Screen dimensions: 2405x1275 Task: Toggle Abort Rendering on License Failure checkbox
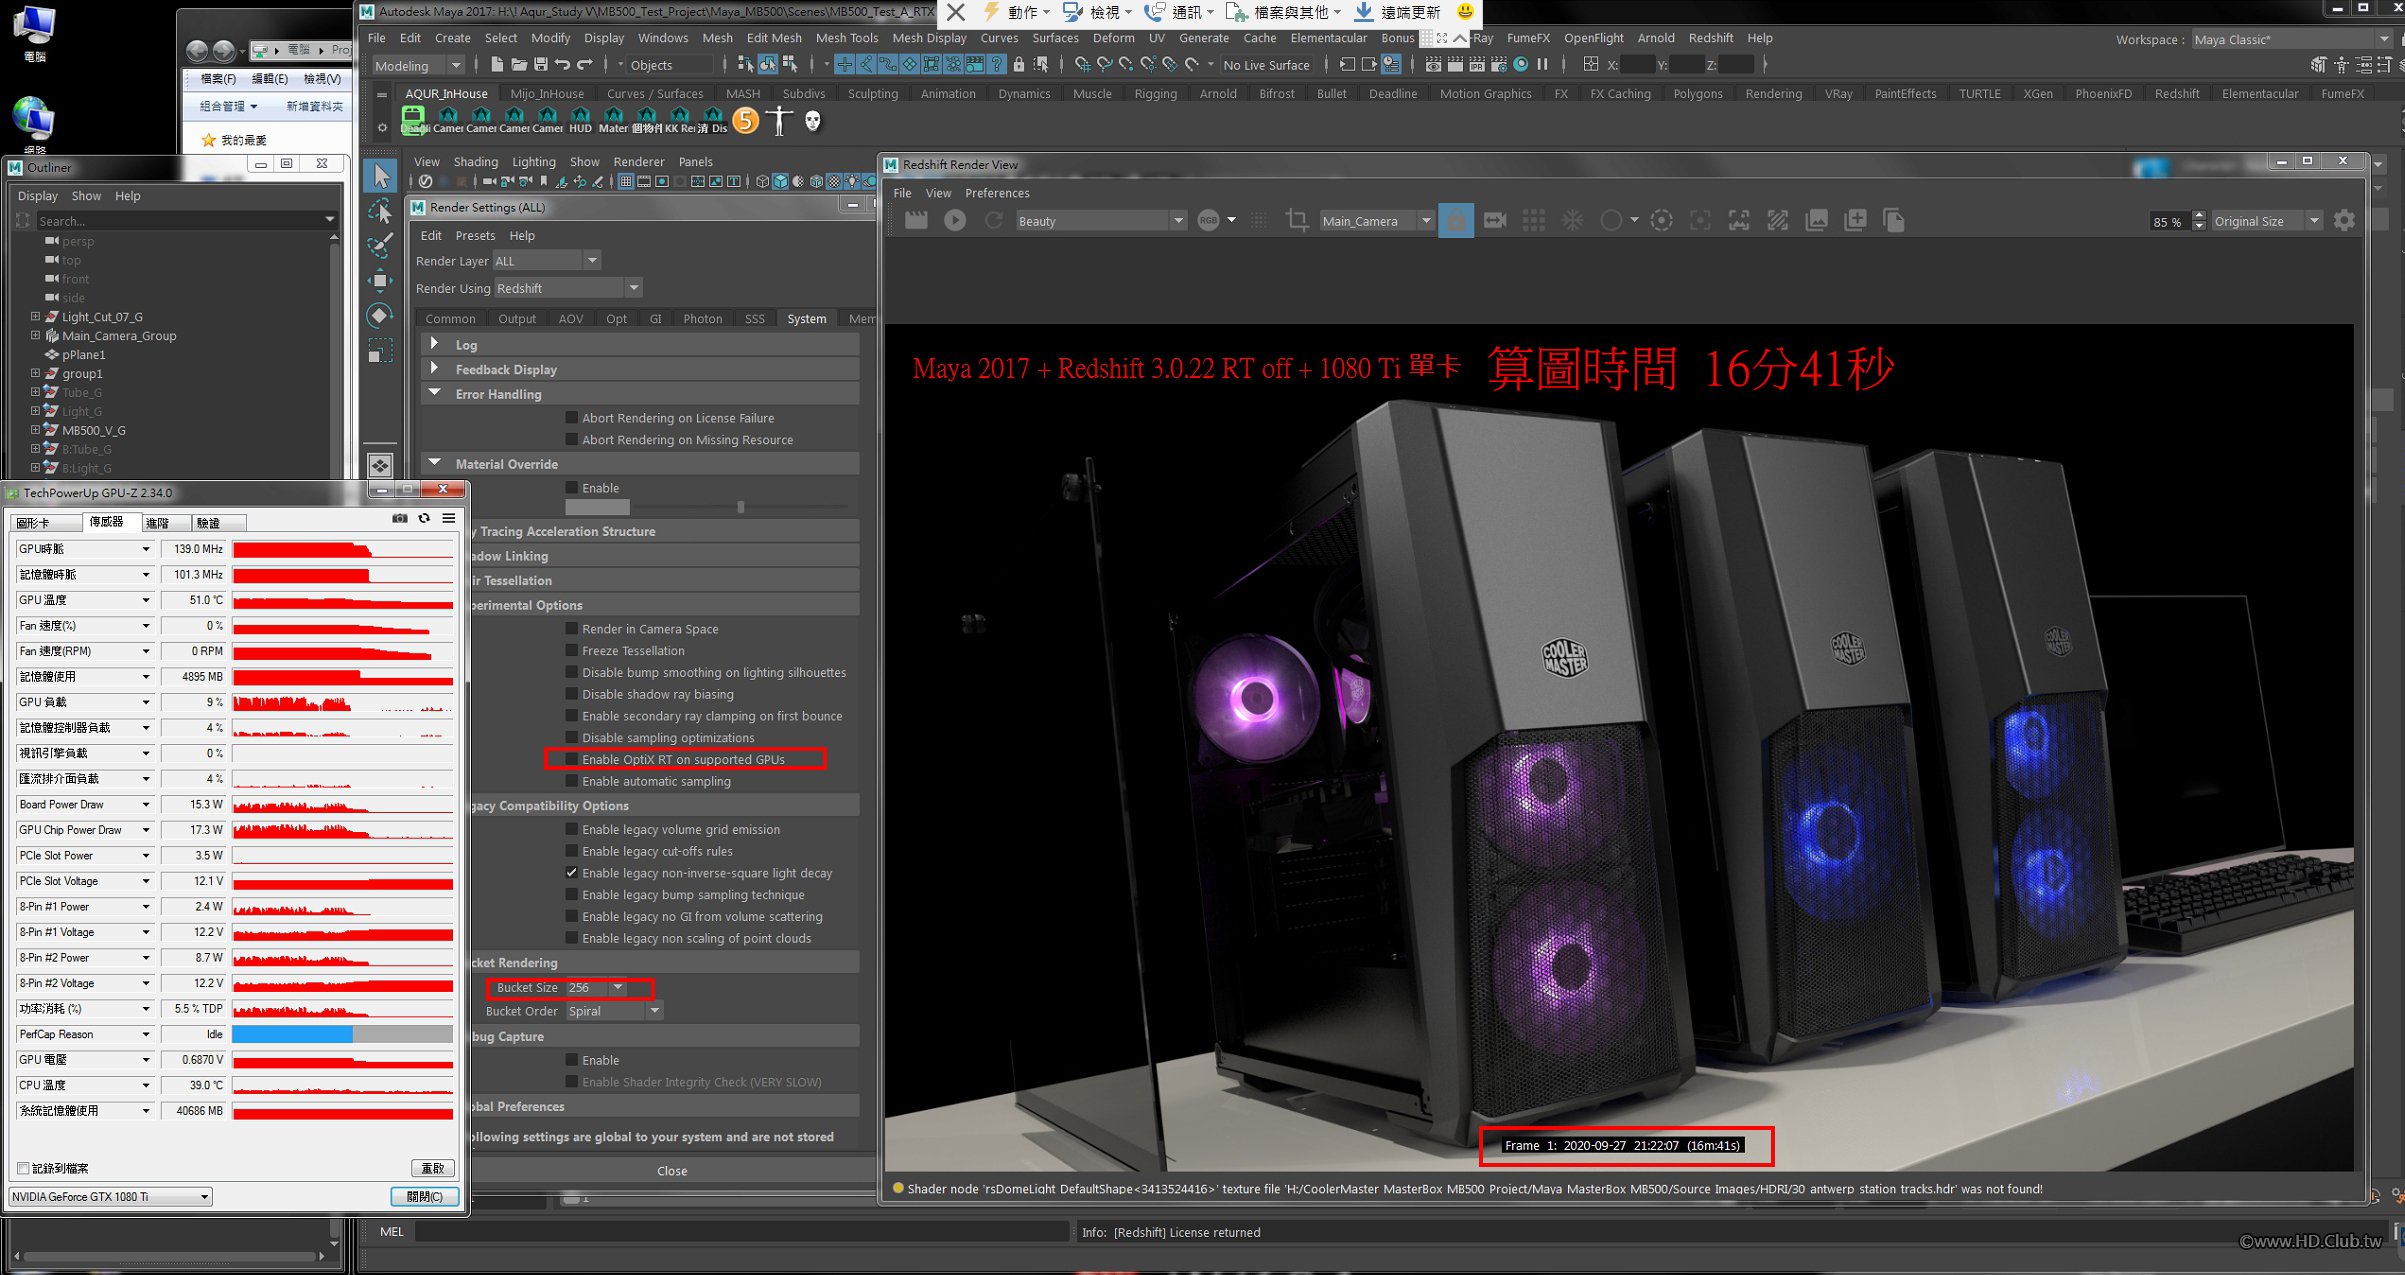point(572,418)
